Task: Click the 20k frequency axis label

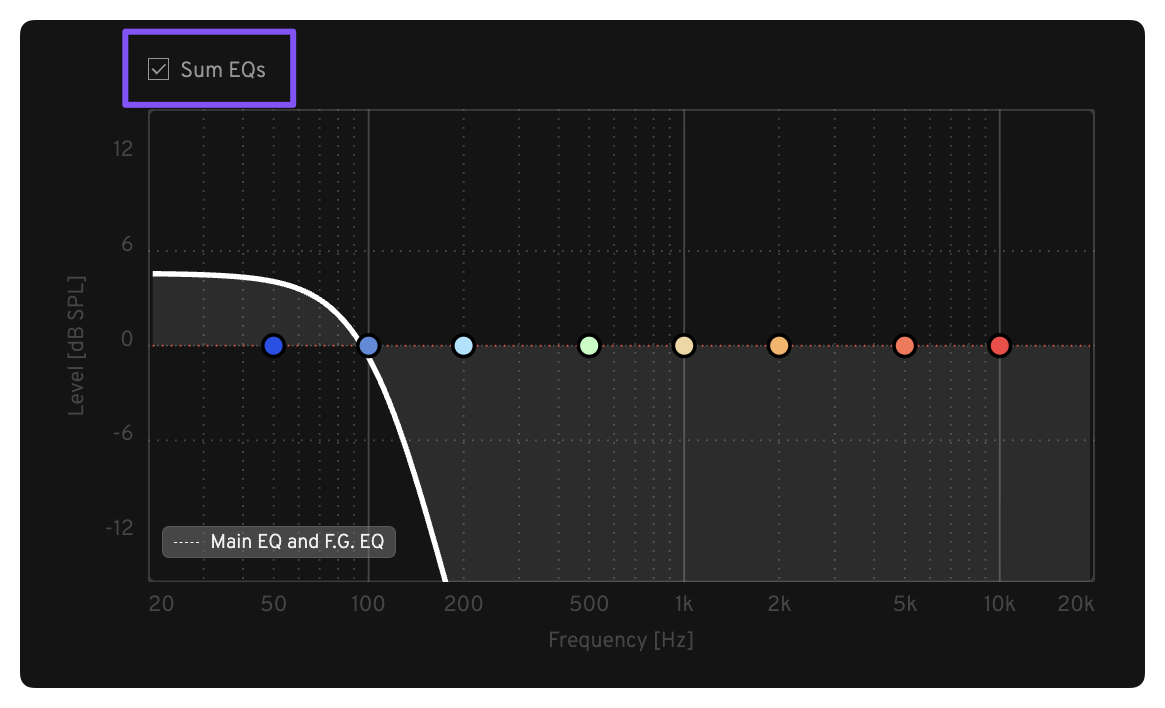Action: coord(1076,605)
